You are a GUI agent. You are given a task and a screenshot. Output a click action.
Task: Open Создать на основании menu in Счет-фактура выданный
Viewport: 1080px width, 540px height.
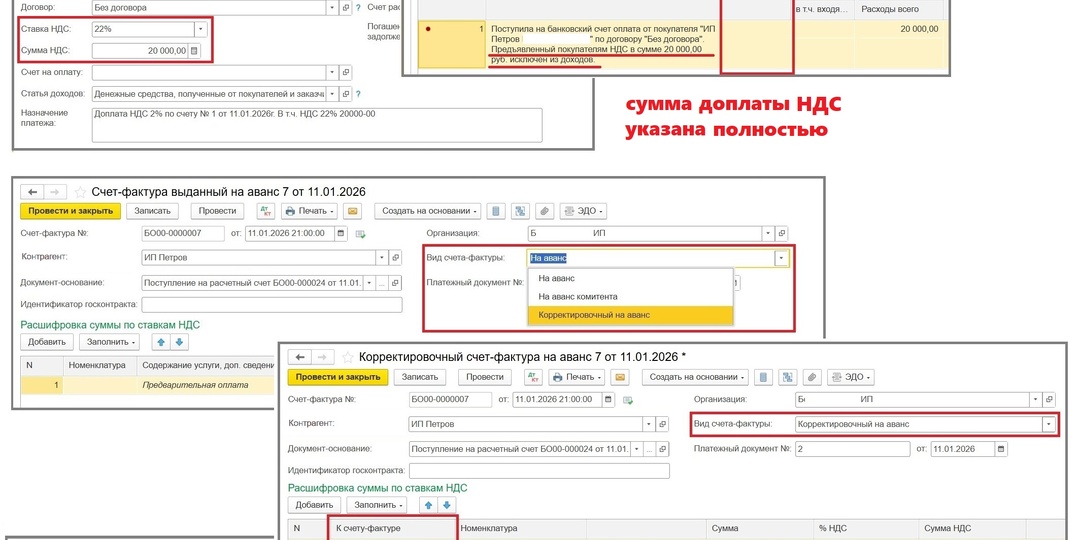coord(430,211)
